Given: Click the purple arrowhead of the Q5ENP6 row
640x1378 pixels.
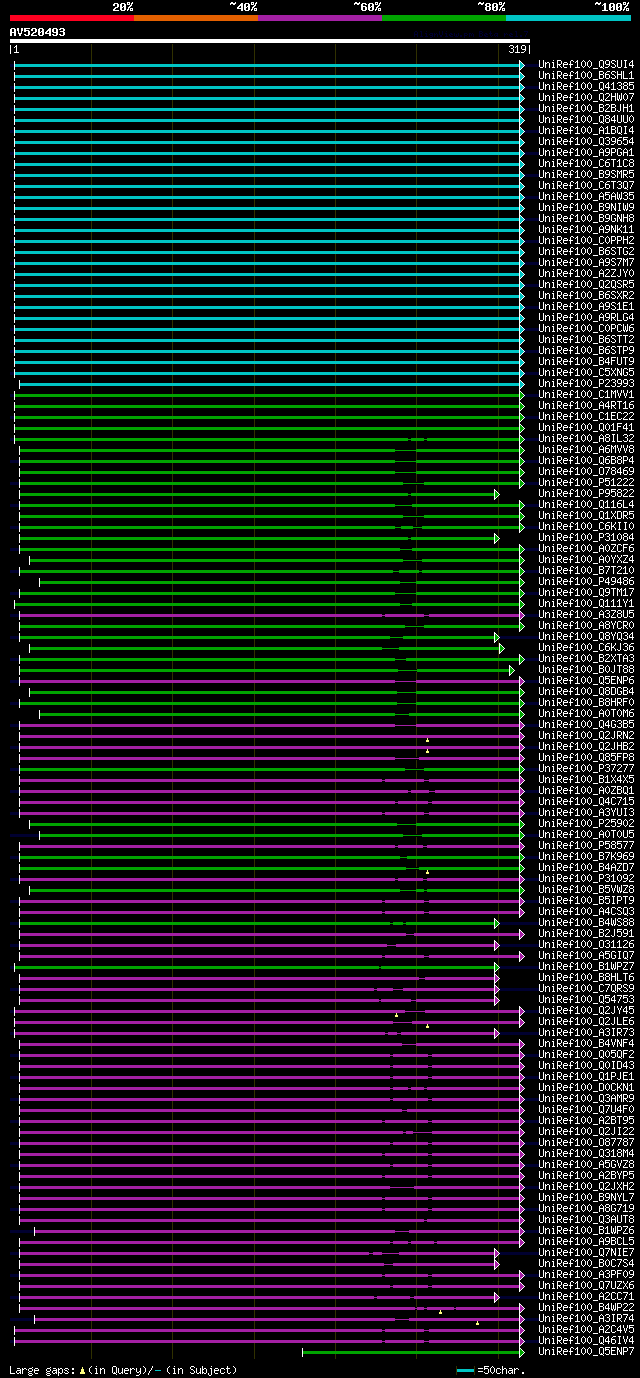Looking at the screenshot, I should coord(522,681).
